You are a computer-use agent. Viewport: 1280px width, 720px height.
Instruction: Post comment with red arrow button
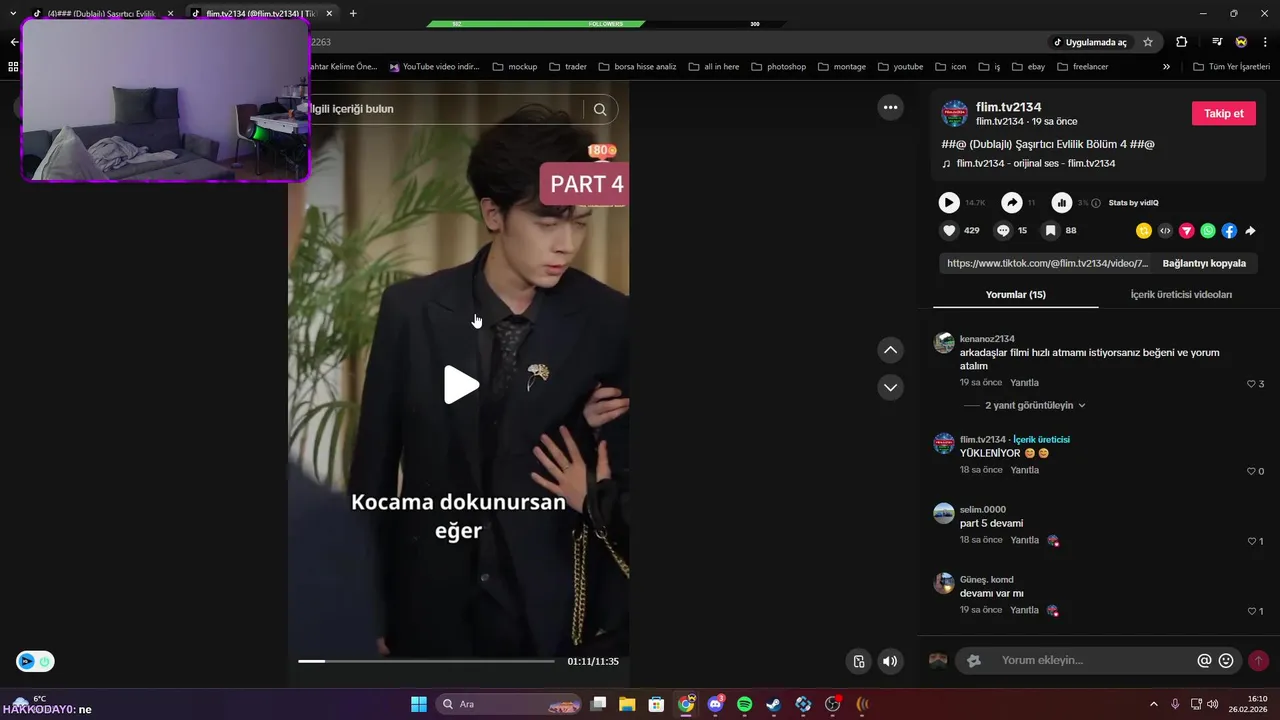(1258, 661)
